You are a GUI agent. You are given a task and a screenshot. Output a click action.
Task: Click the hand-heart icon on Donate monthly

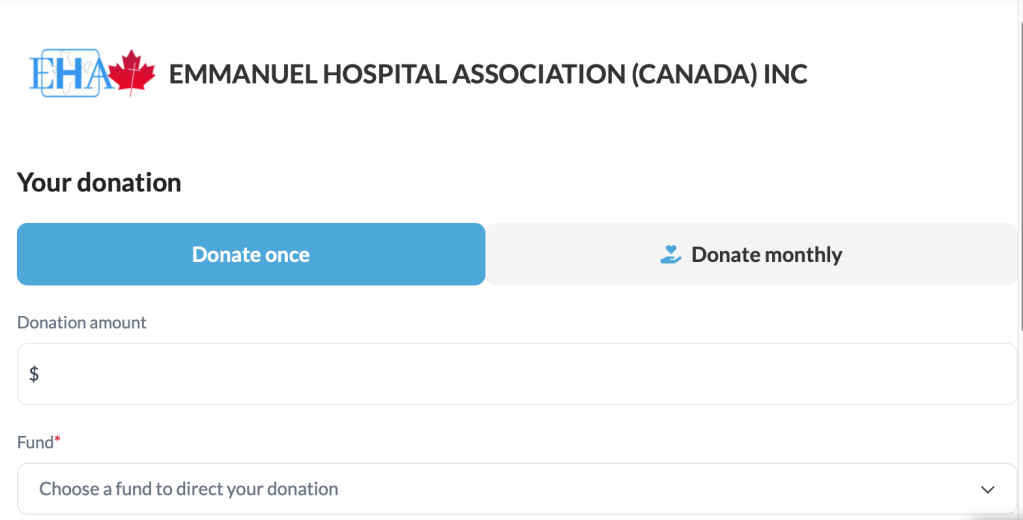670,255
